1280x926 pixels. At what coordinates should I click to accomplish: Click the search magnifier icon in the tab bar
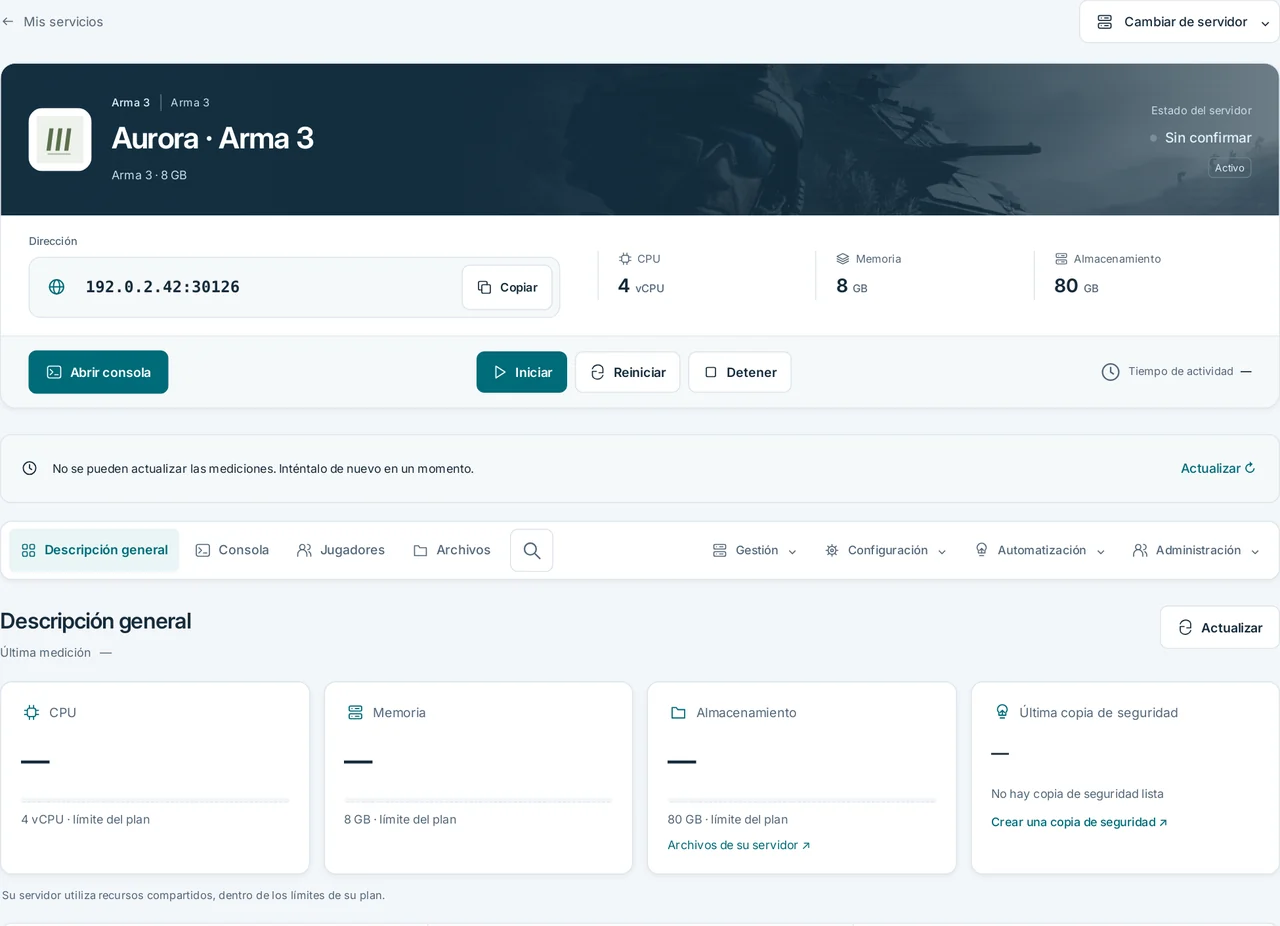532,550
